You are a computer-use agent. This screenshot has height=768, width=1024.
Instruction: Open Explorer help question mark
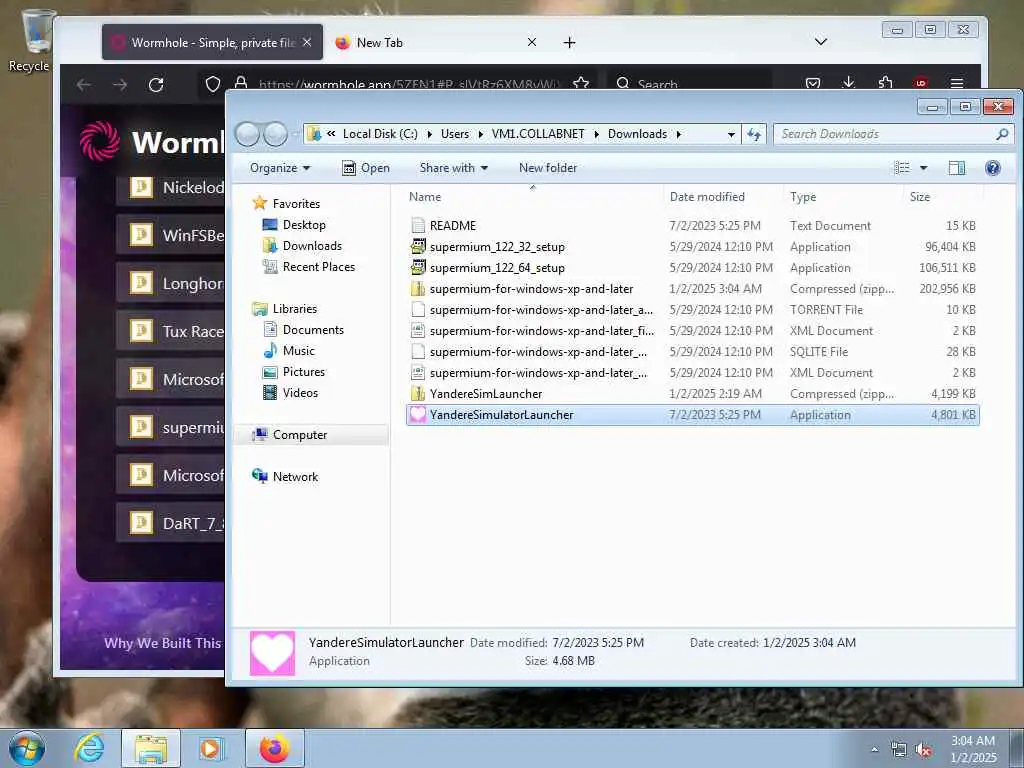(x=993, y=168)
